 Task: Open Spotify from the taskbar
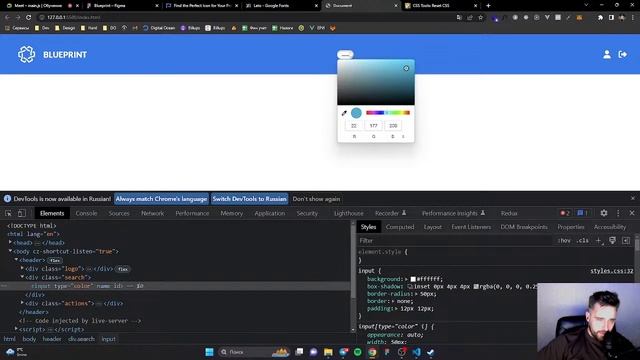tap(358, 352)
